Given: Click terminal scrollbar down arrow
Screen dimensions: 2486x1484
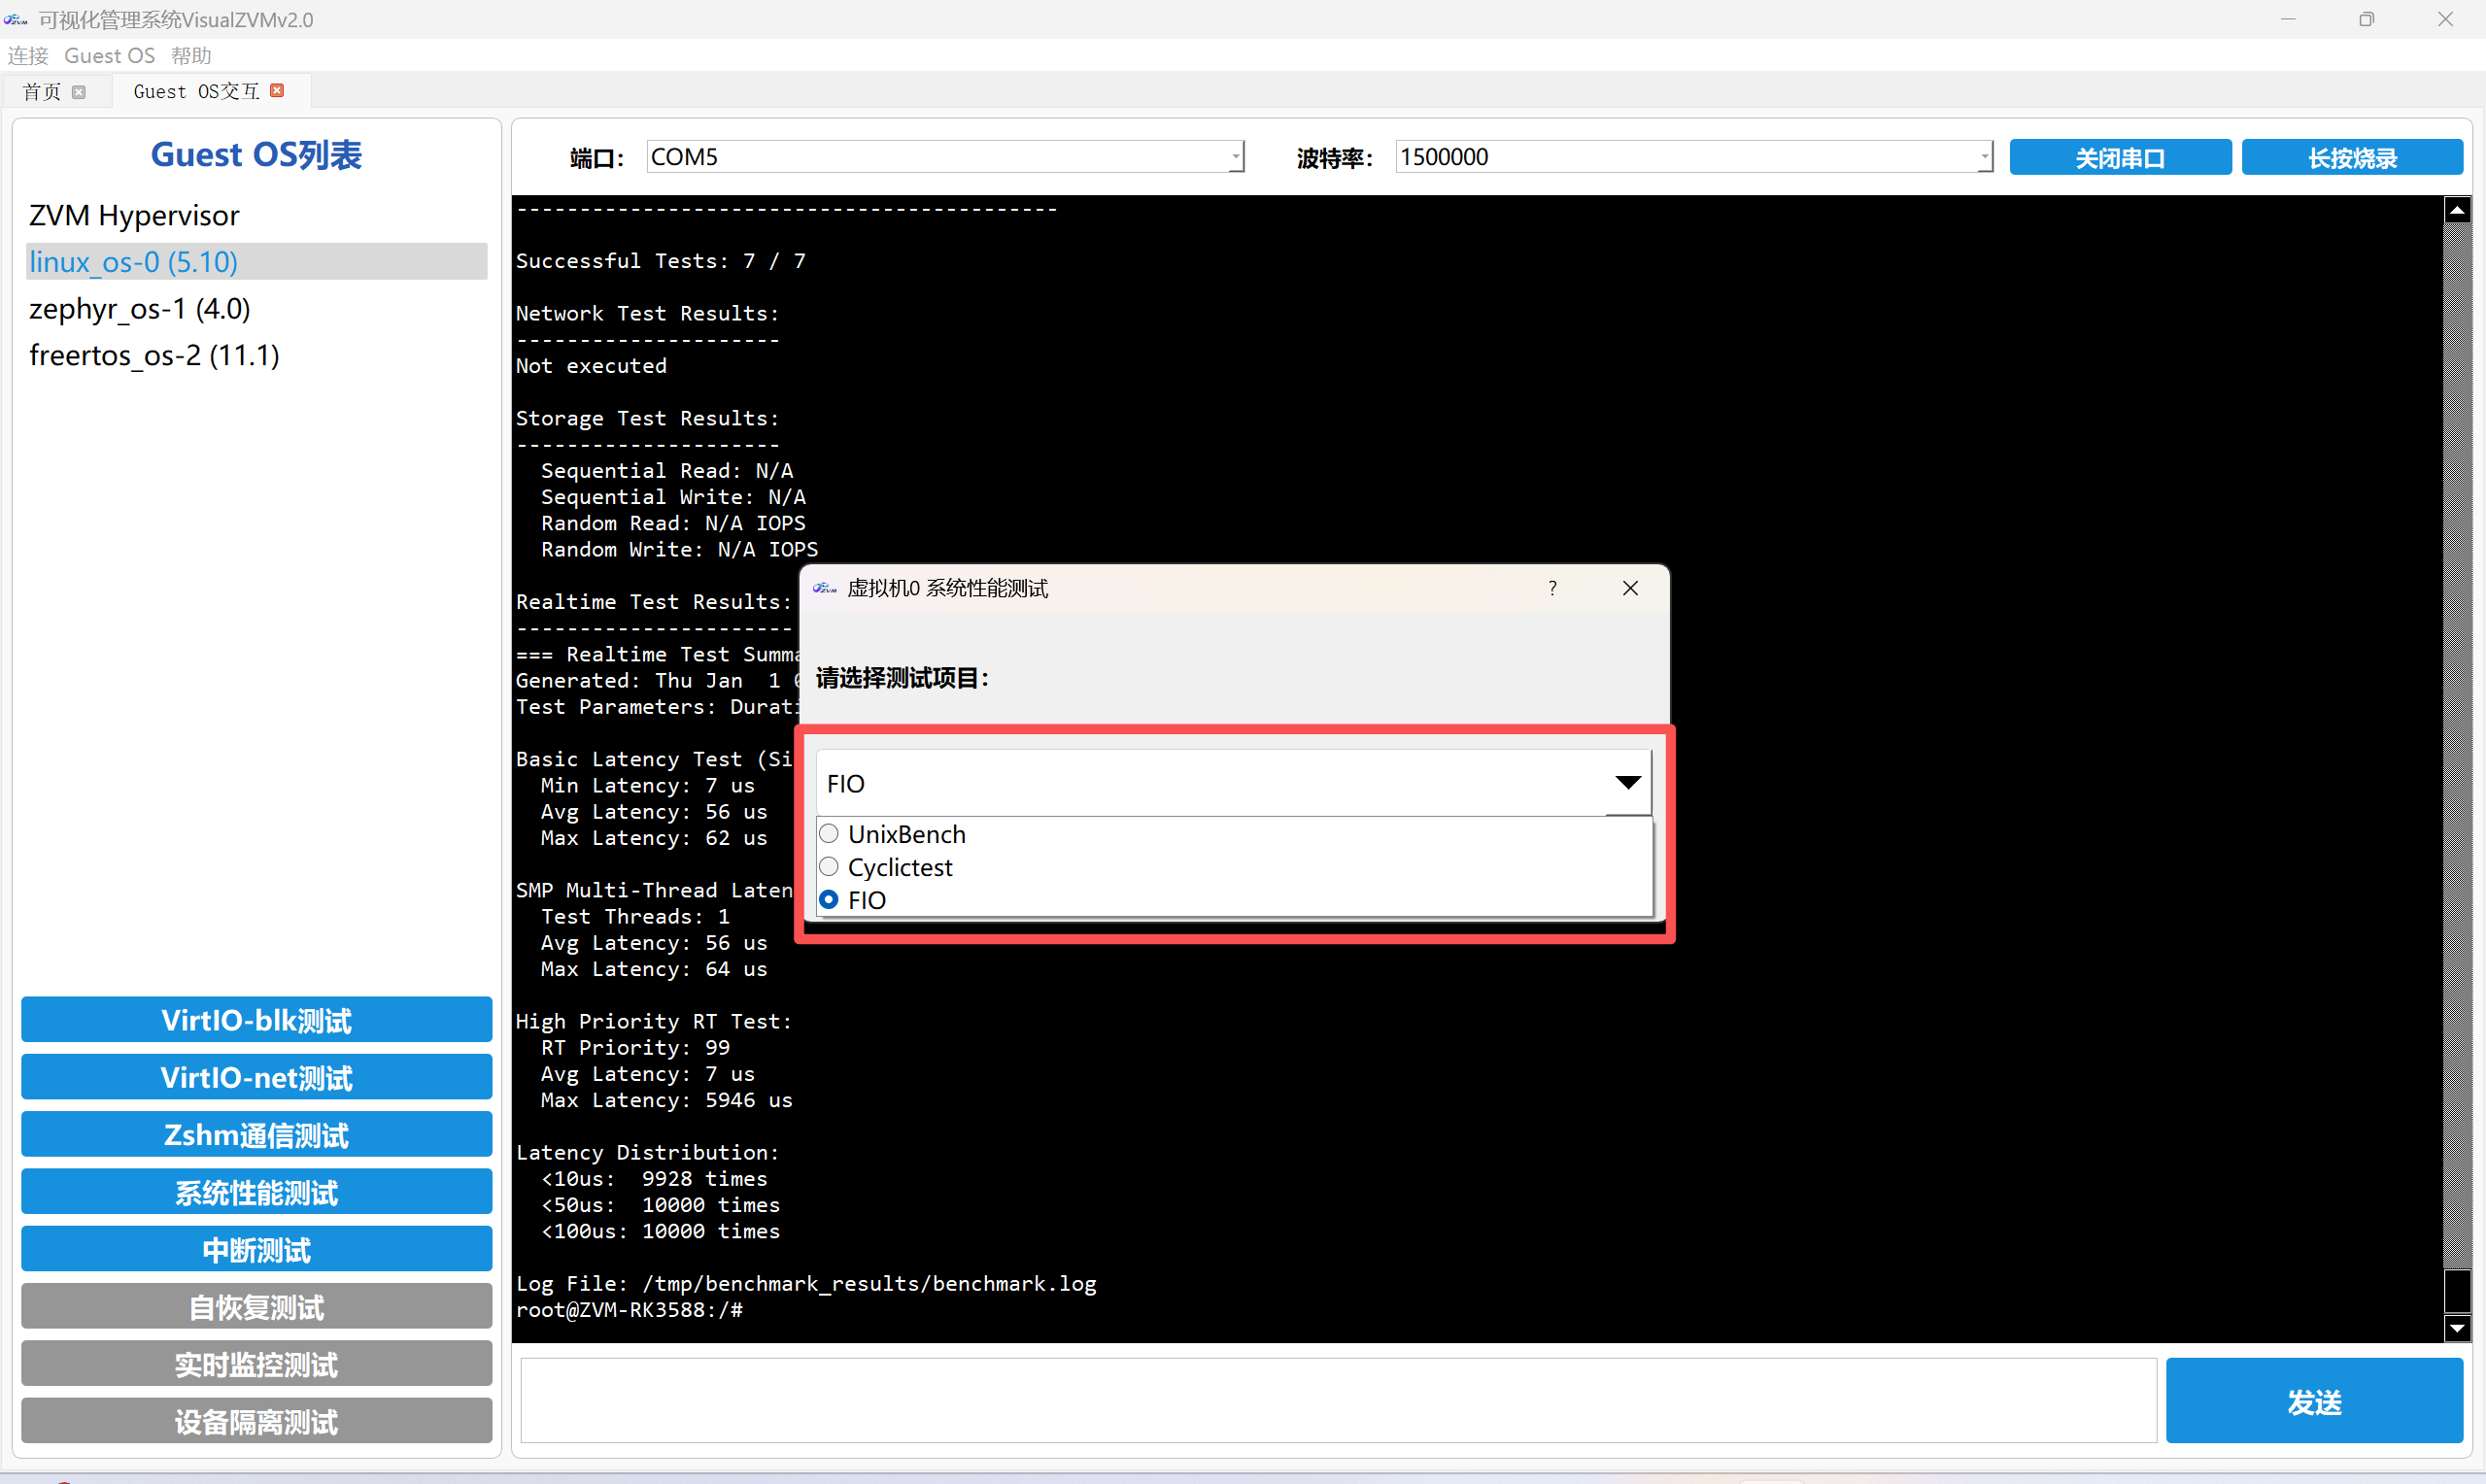Looking at the screenshot, I should (x=2457, y=1328).
